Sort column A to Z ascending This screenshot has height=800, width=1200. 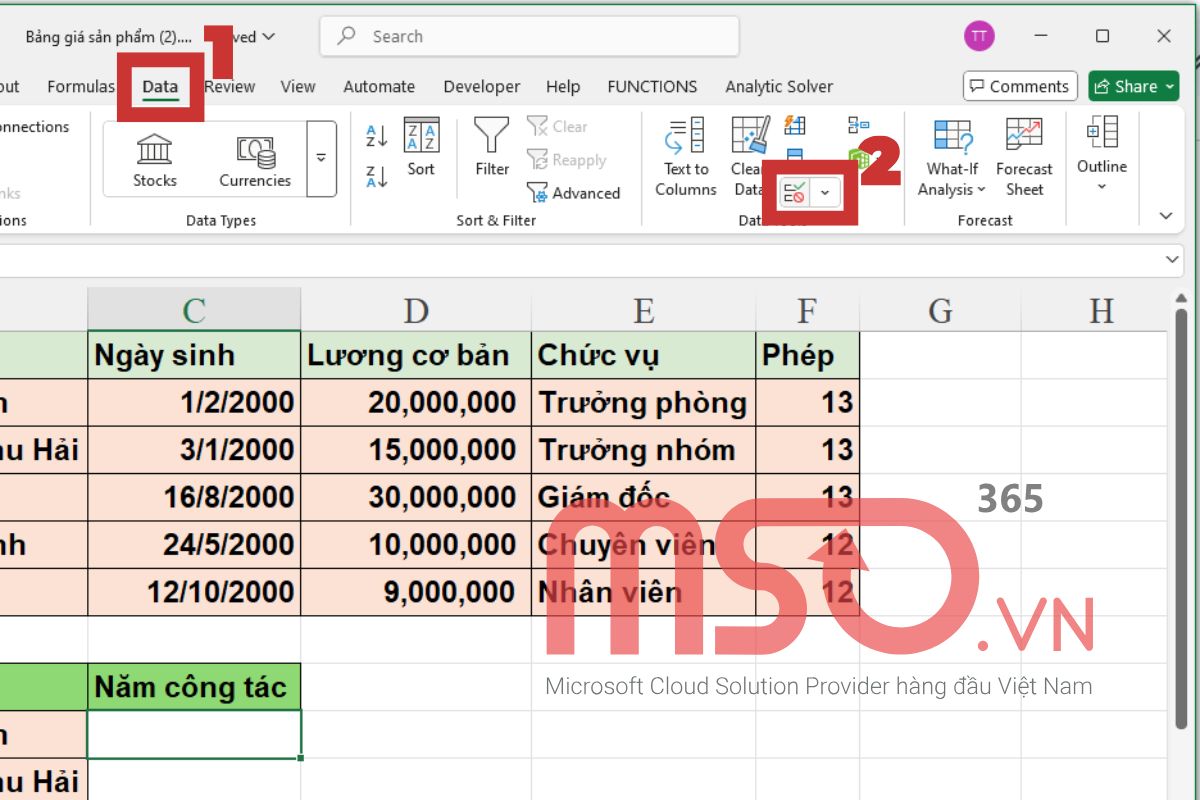coord(377,136)
